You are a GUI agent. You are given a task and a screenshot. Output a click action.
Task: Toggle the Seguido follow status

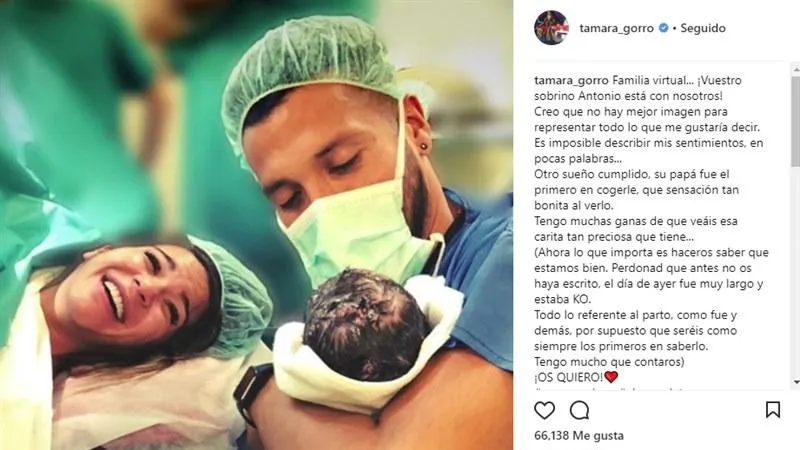tap(703, 28)
